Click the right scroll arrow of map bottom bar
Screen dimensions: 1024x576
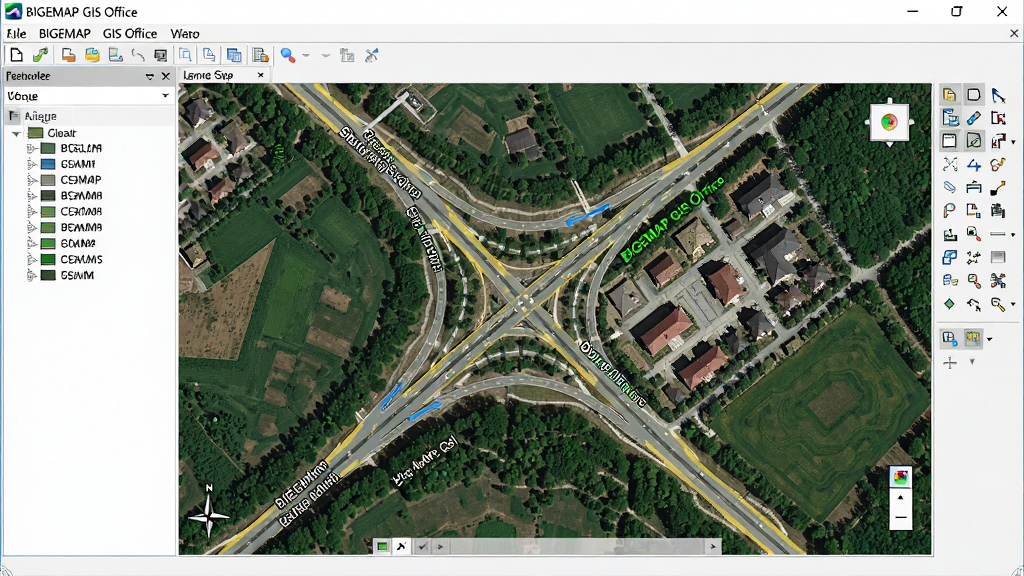[712, 546]
